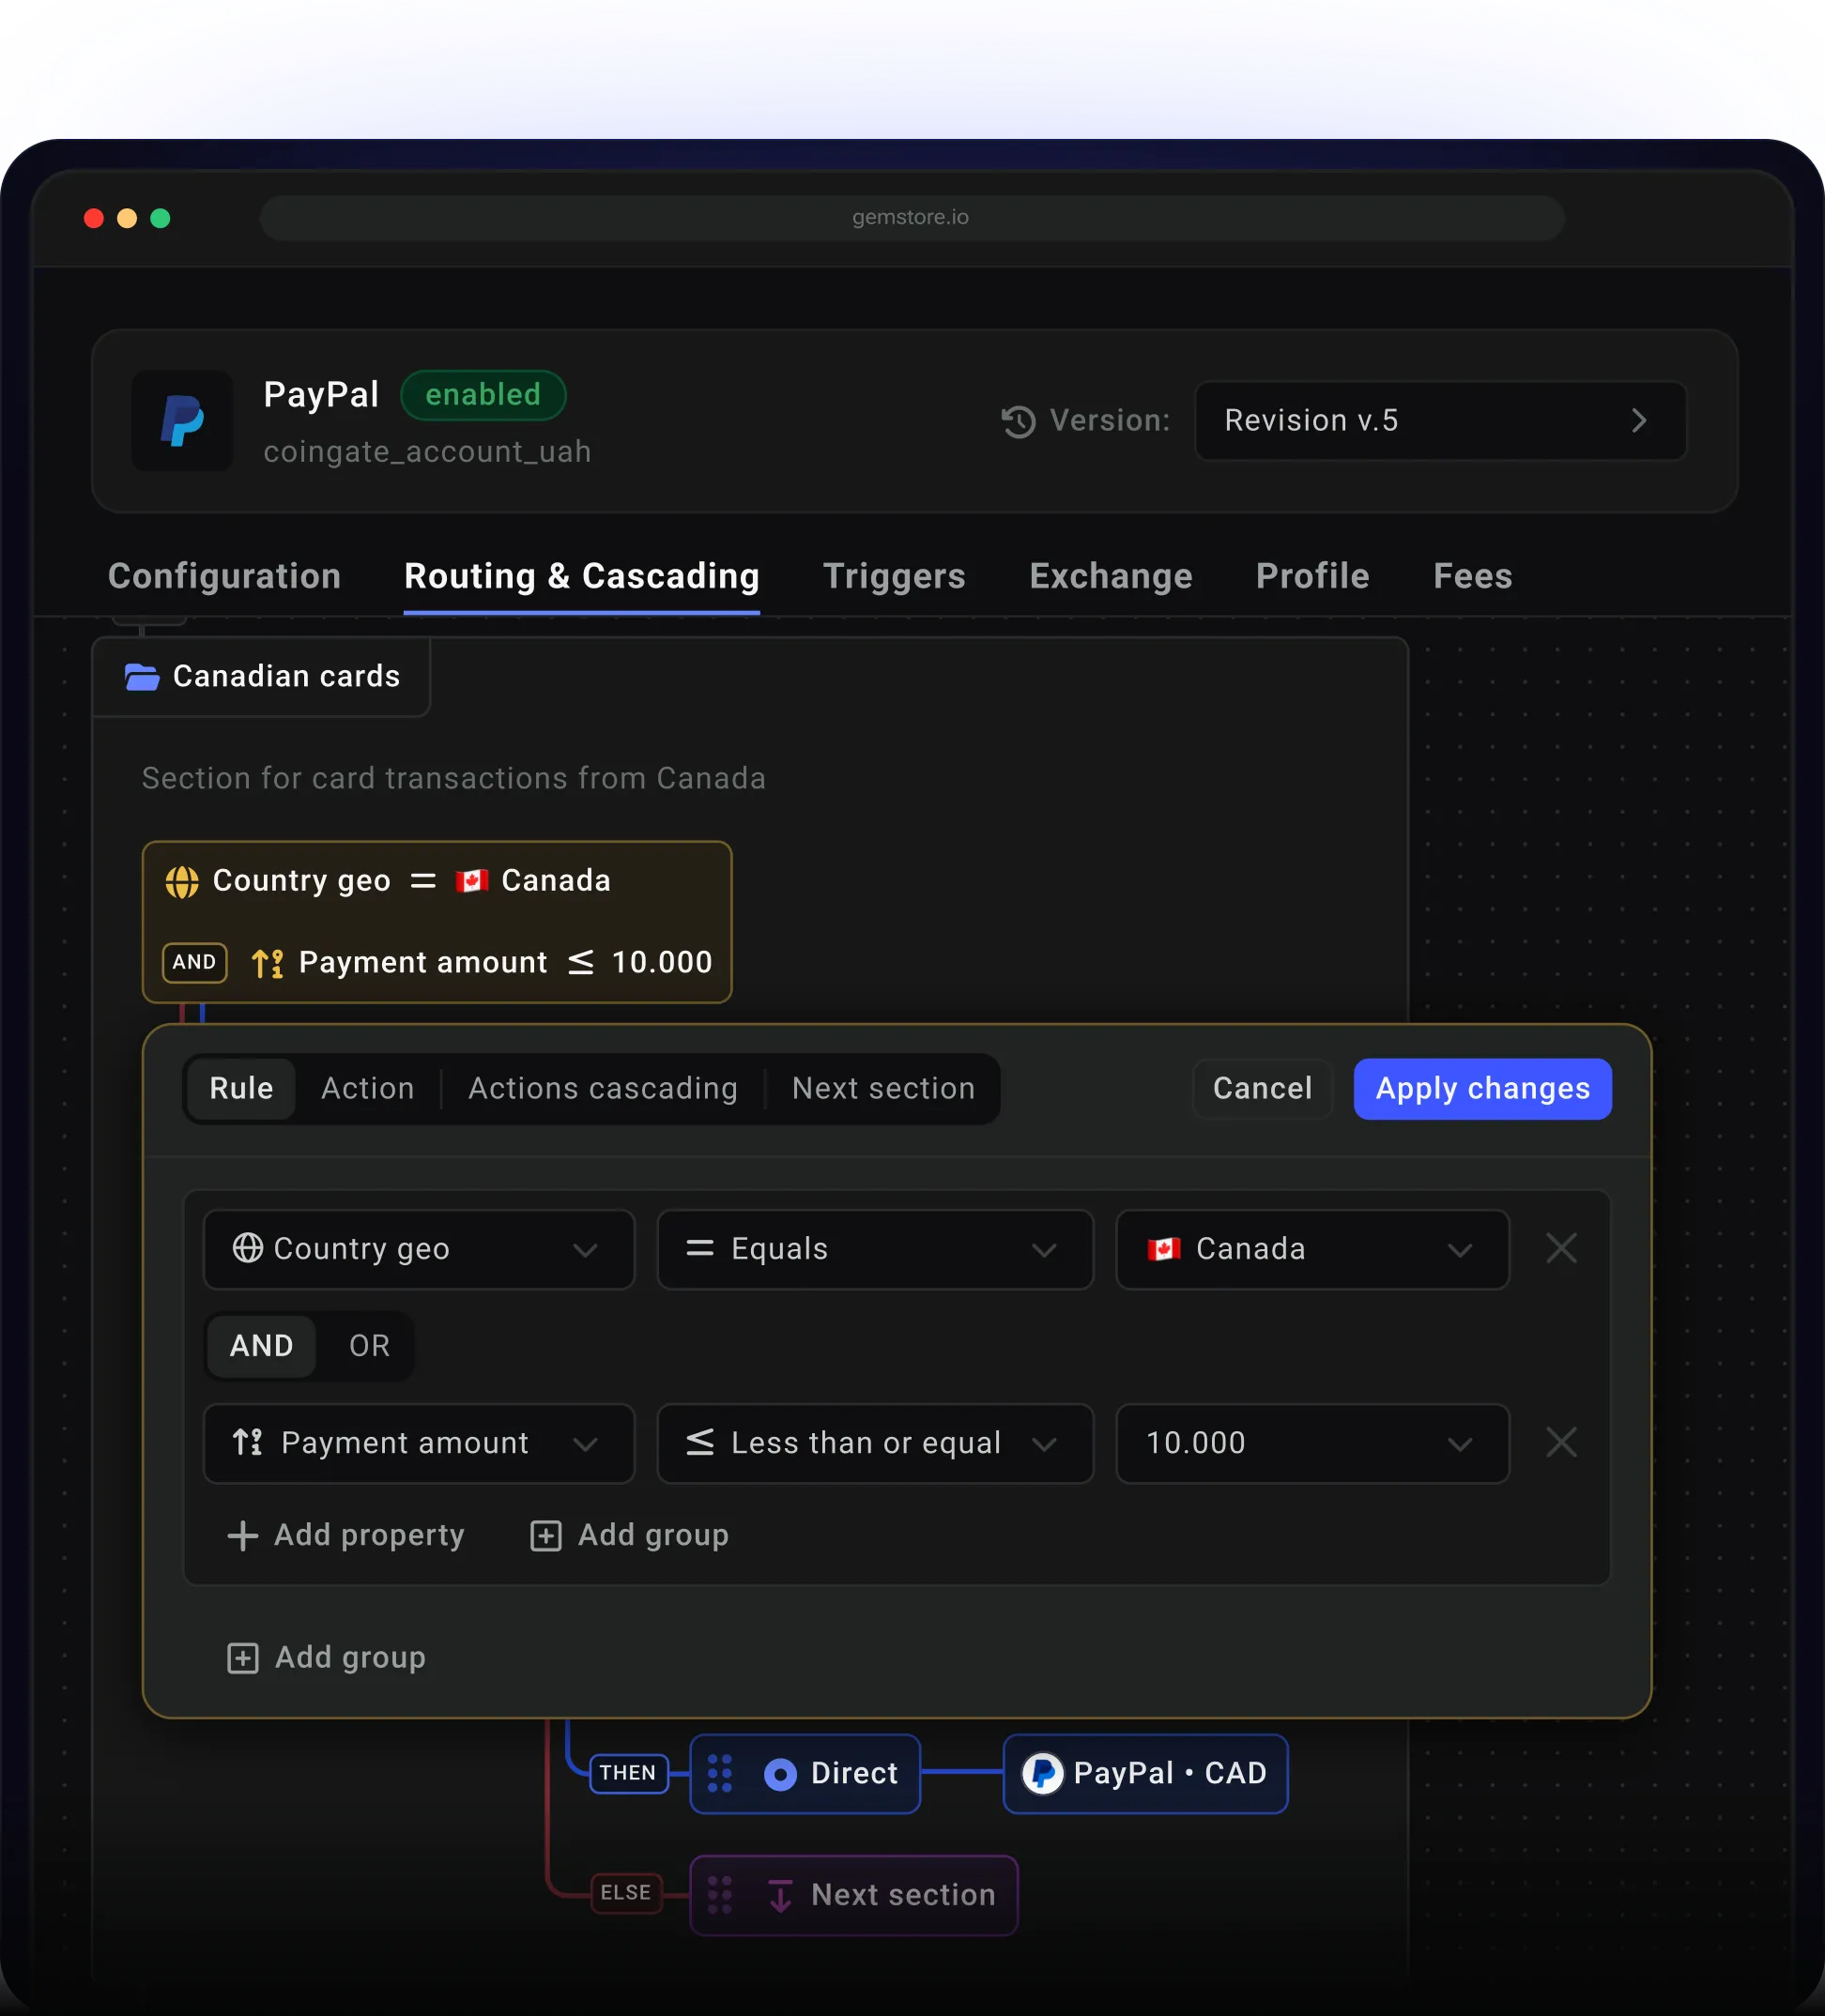Switch to the Triggers tab

[x=894, y=576]
